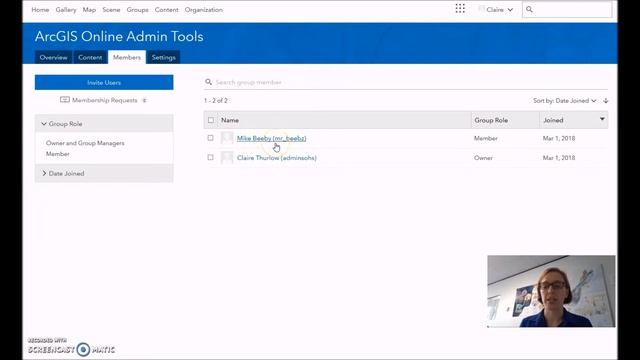Open Groups in top navigation
640x360 pixels.
click(137, 9)
